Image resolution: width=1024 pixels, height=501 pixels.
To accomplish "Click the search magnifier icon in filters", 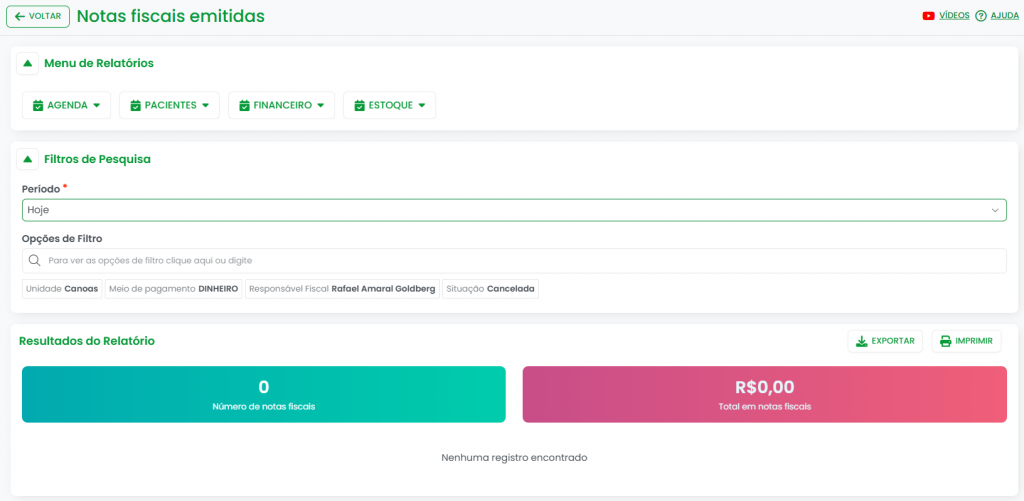I will [x=35, y=260].
